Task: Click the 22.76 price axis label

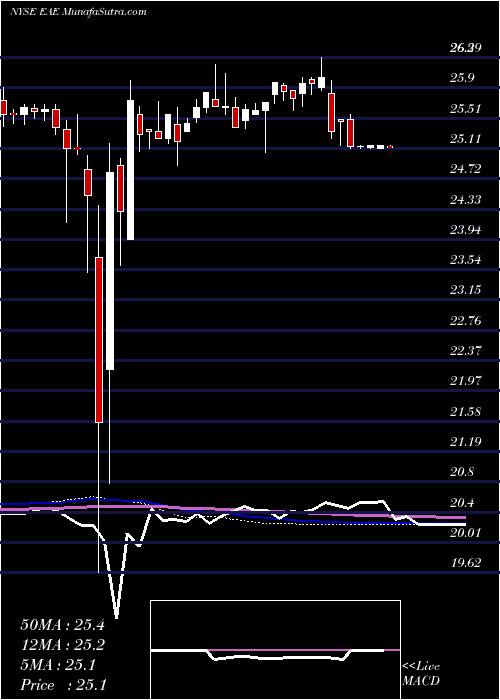Action: (x=465, y=320)
